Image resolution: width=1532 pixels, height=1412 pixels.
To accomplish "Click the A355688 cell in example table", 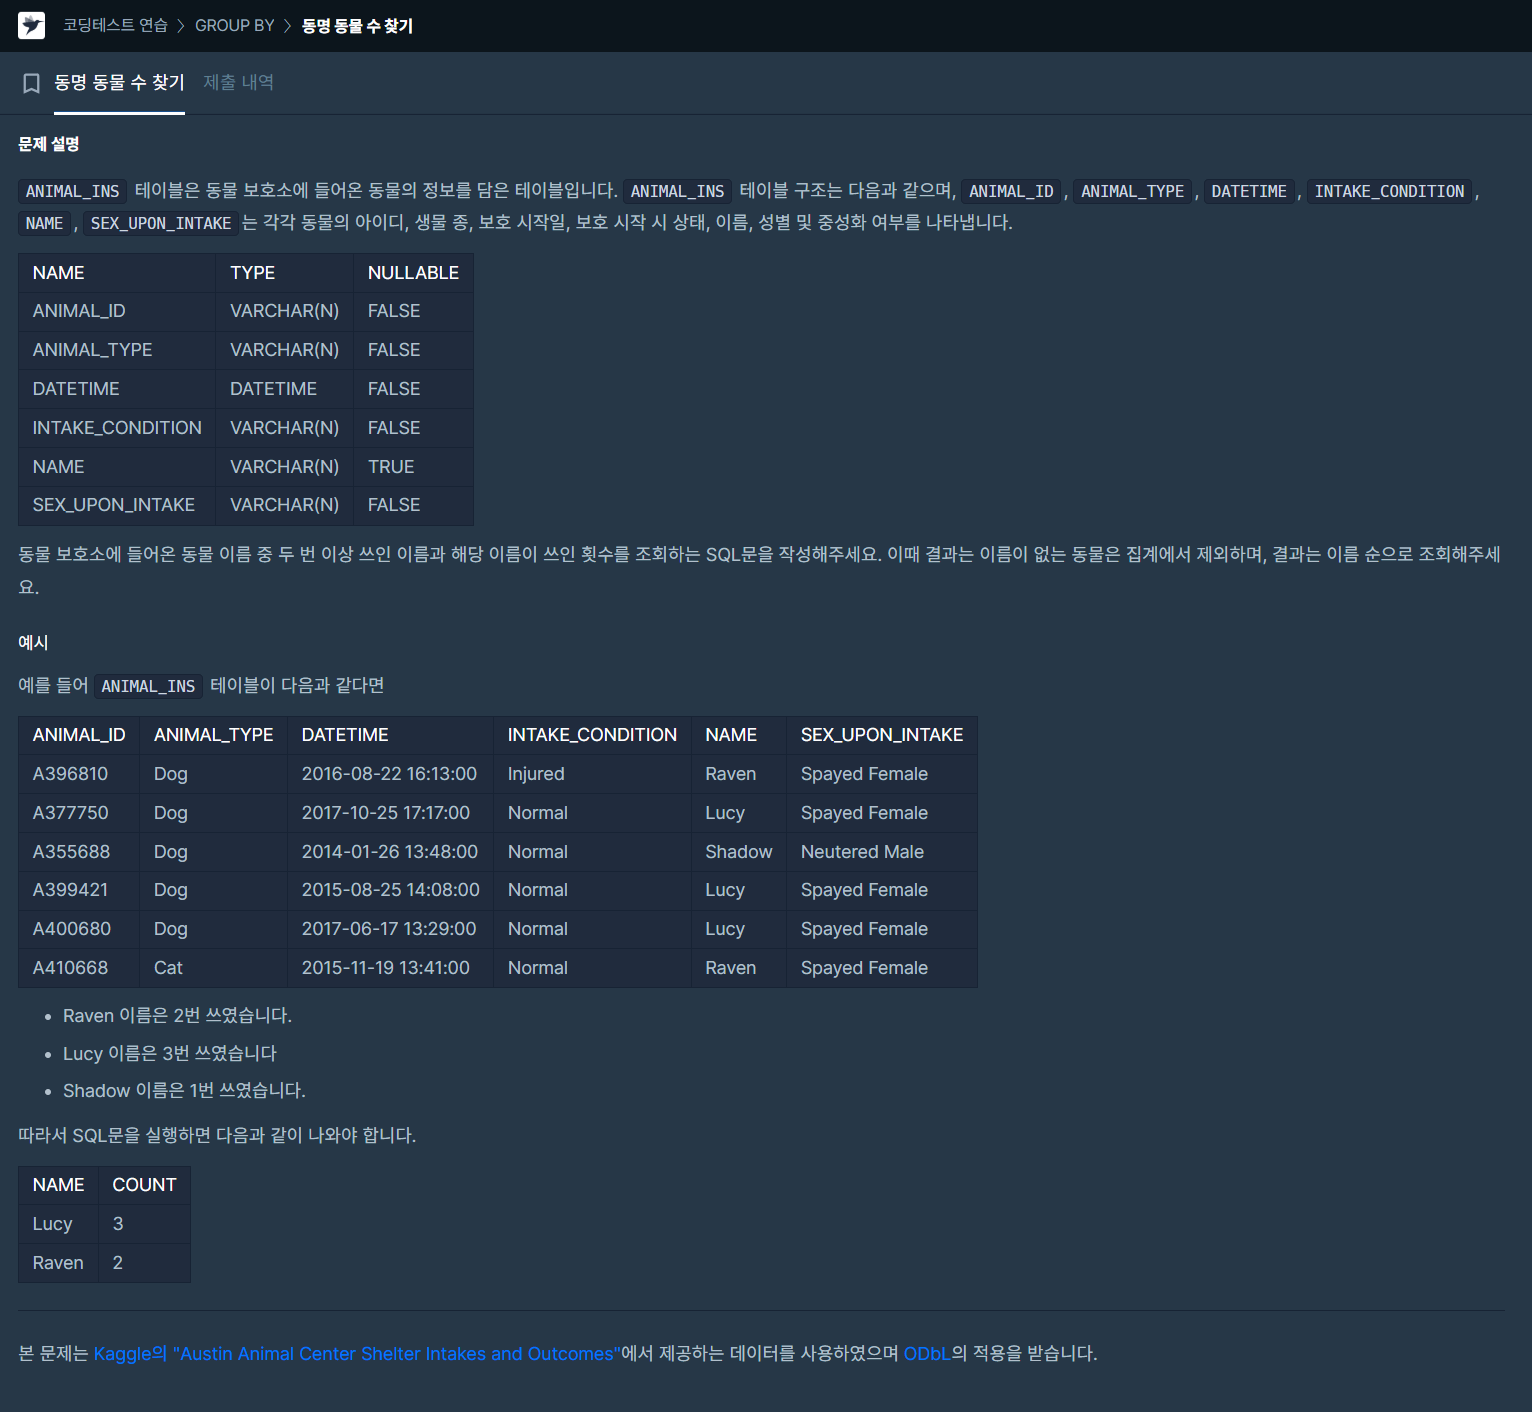I will [79, 852].
